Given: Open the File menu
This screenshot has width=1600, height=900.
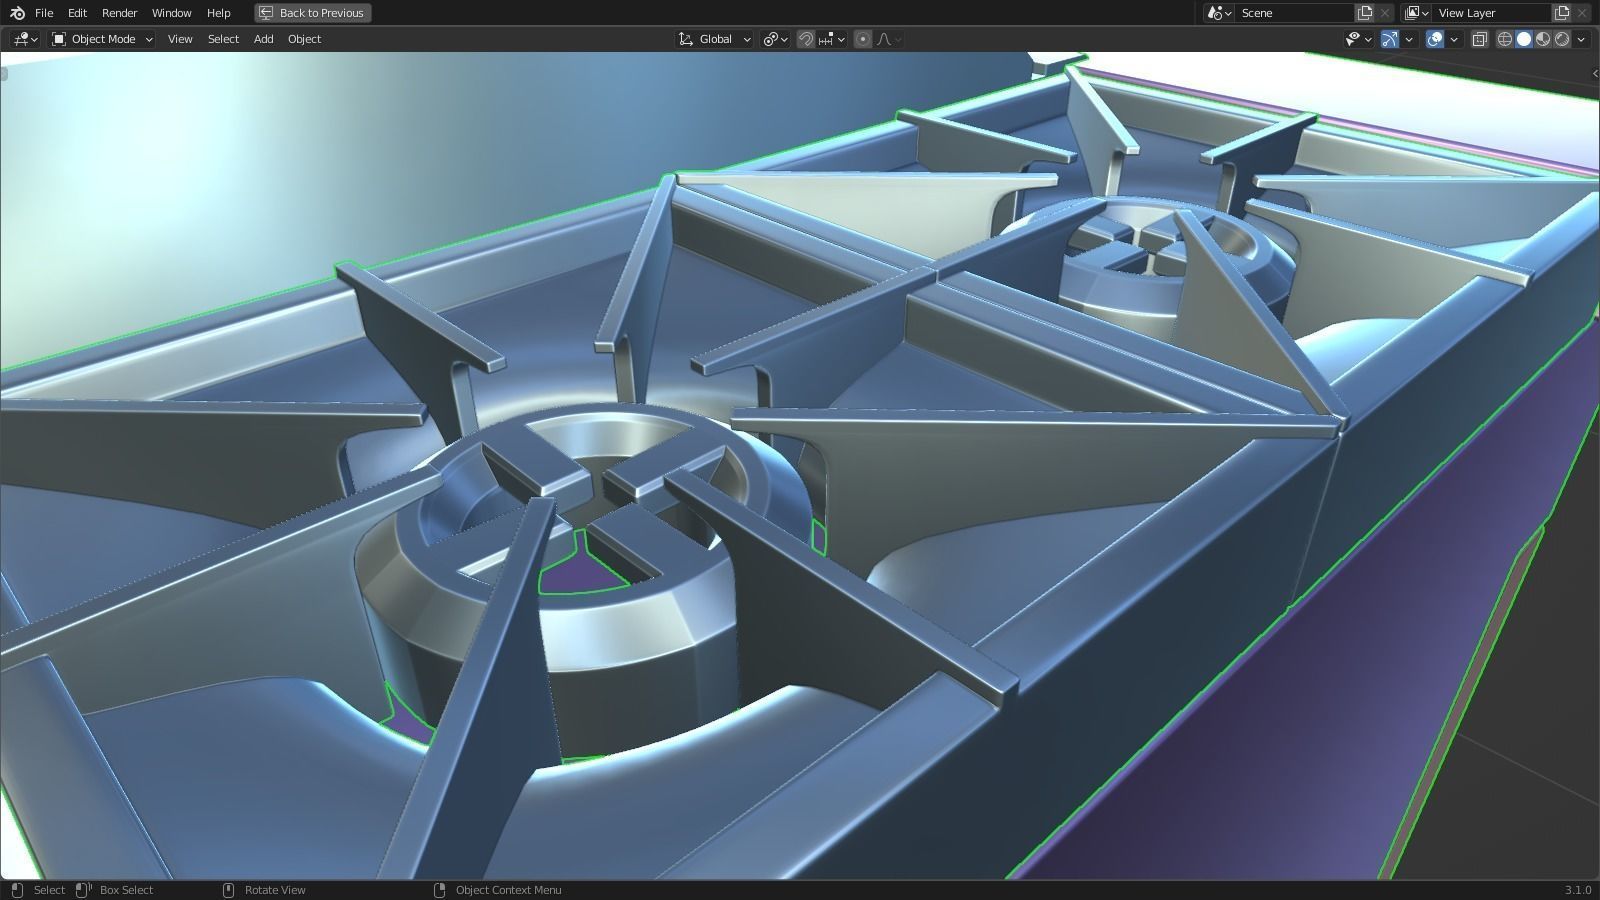Looking at the screenshot, I should point(44,13).
